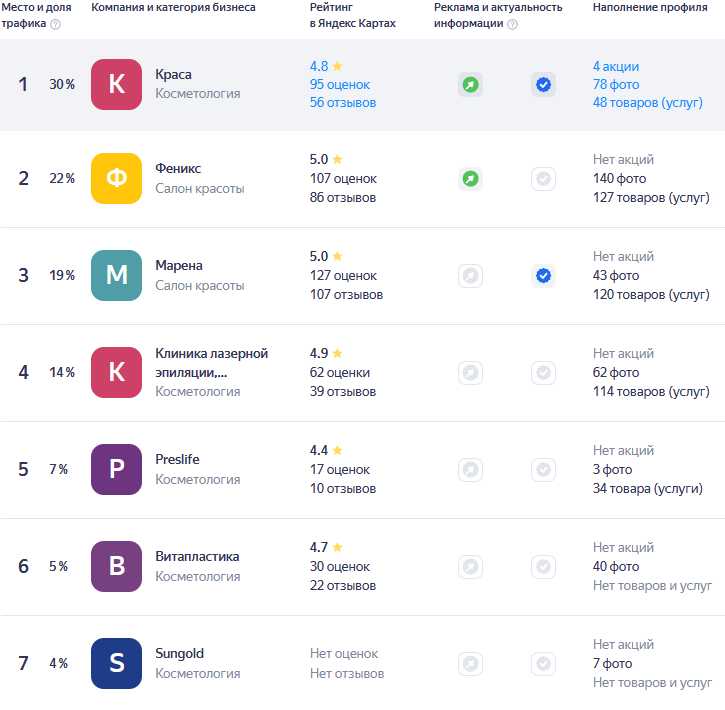Click the yellow Феникс company logo
The width and height of the screenshot is (725, 710).
click(x=117, y=178)
